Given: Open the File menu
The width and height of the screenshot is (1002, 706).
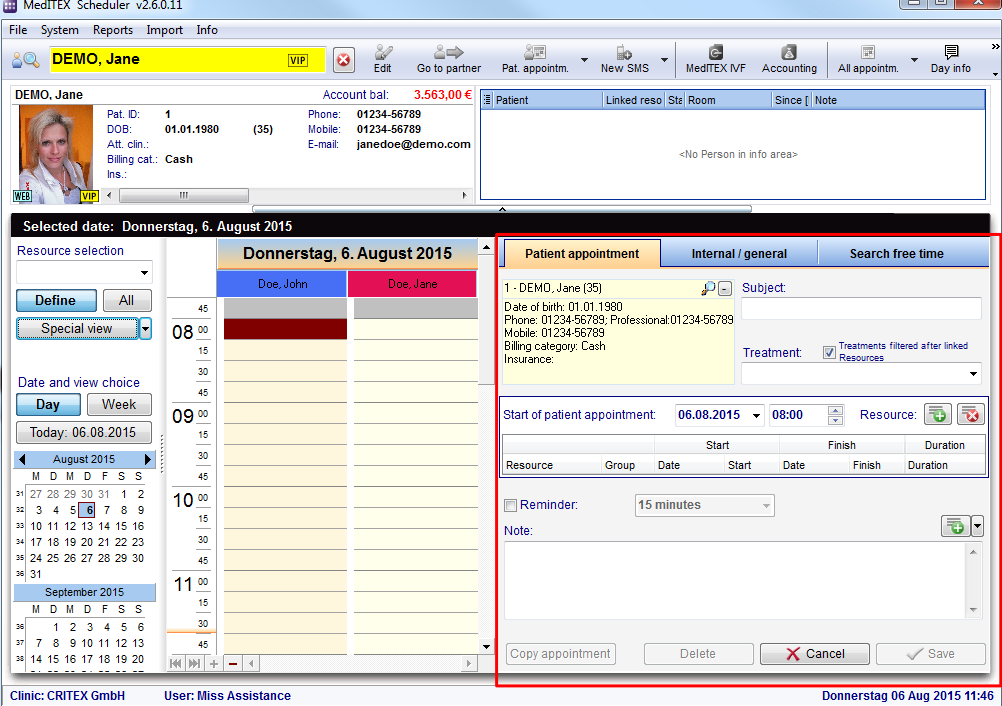Looking at the screenshot, I should (18, 30).
